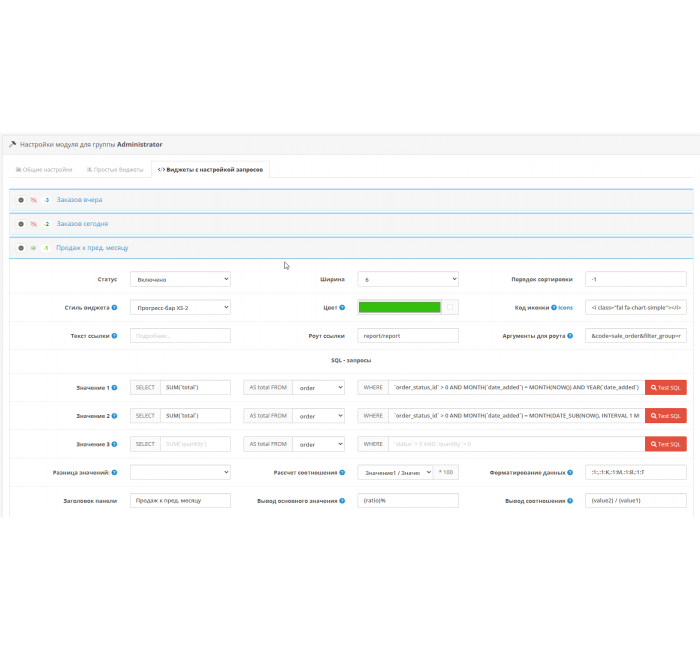Select Виджеты с настройкой запросов tab
This screenshot has width=700, height=650.
210,170
